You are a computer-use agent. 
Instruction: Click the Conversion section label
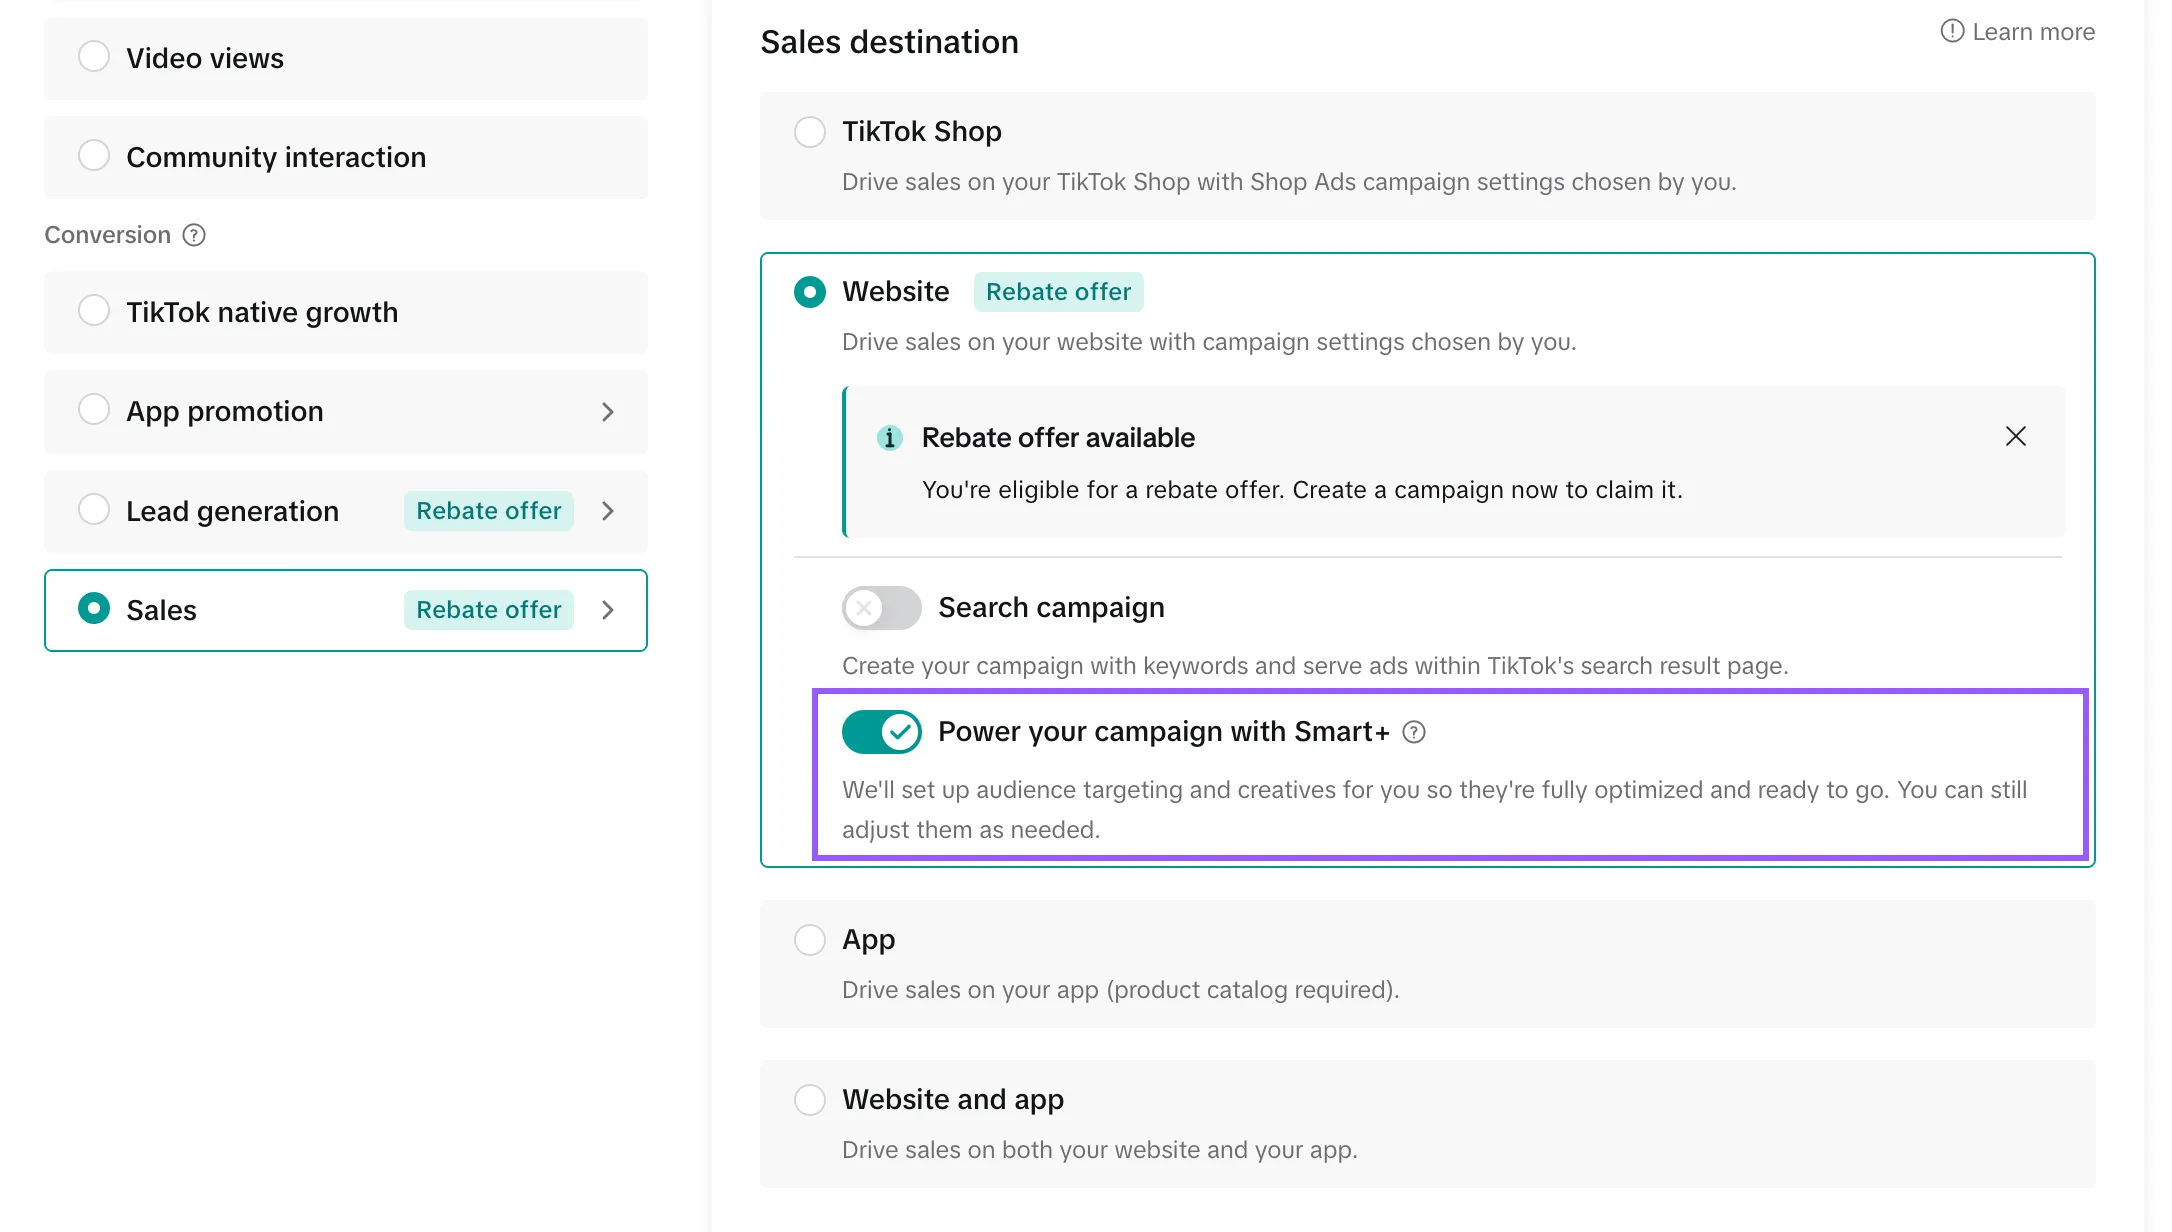[108, 235]
